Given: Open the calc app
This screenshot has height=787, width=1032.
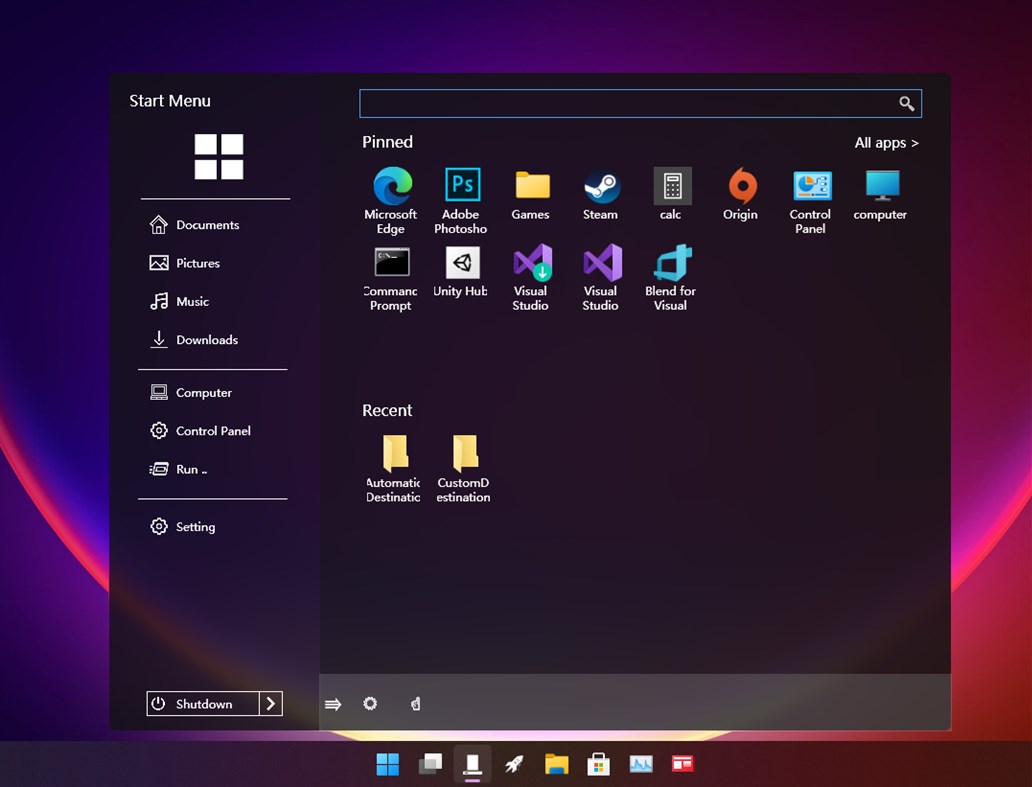Looking at the screenshot, I should pos(671,185).
